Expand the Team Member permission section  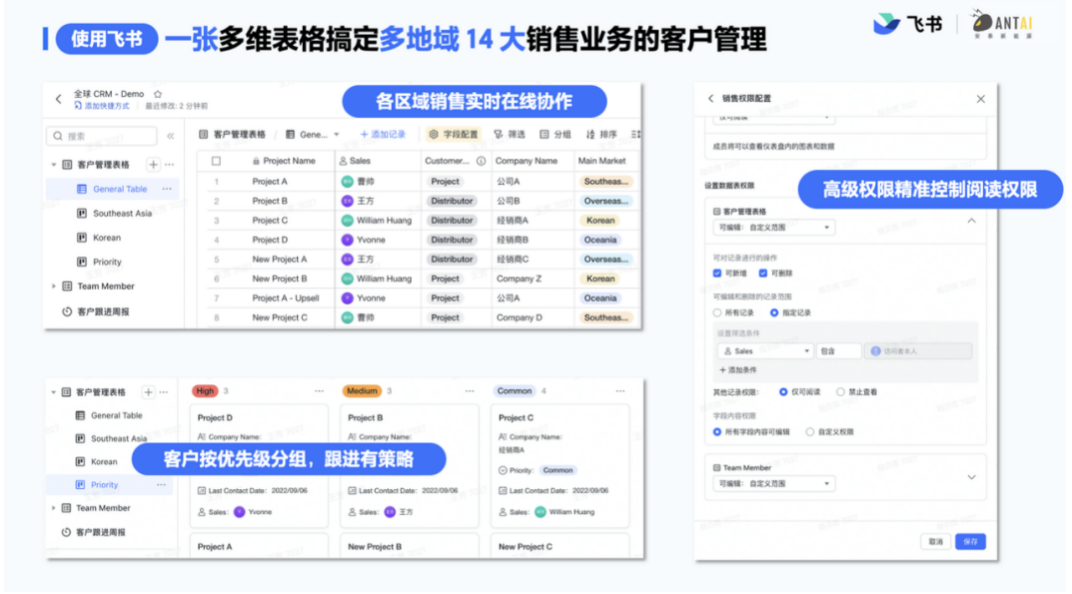point(972,477)
